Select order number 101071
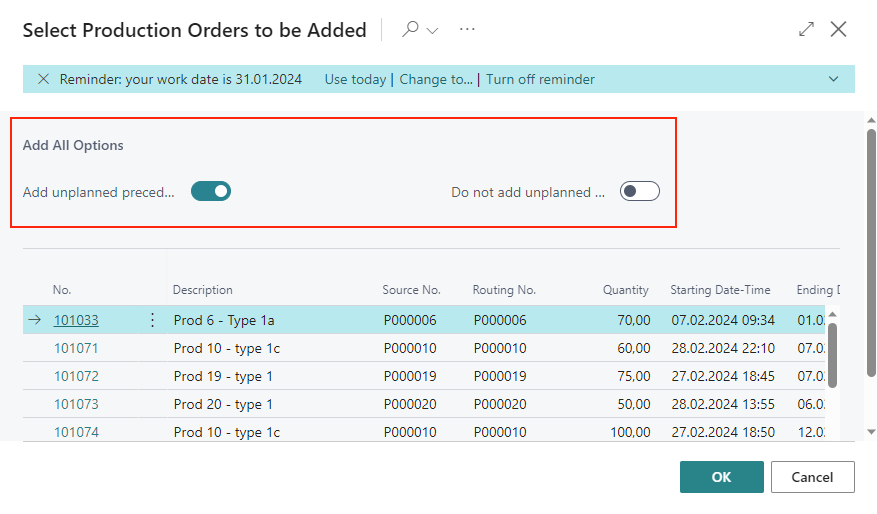The width and height of the screenshot is (877, 514). (x=76, y=348)
